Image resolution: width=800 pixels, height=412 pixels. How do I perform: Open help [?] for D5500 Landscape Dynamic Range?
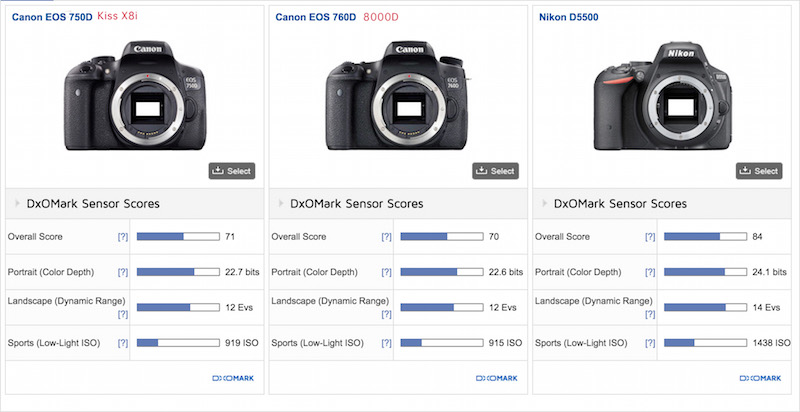click(x=650, y=314)
